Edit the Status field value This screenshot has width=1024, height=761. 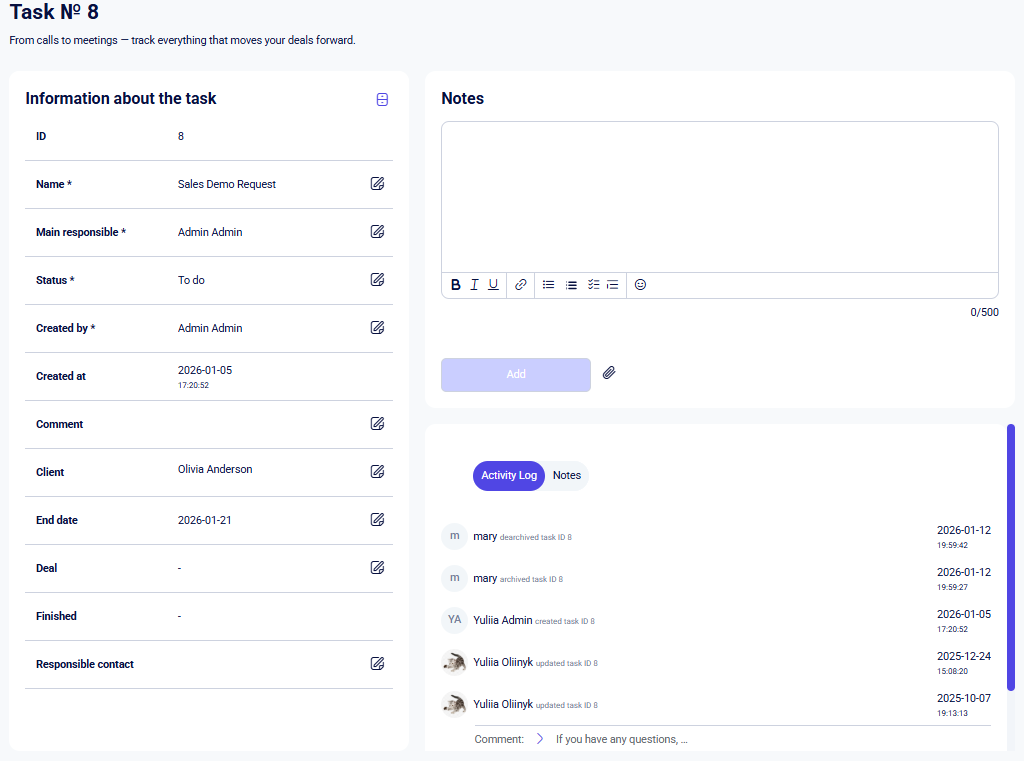377,280
